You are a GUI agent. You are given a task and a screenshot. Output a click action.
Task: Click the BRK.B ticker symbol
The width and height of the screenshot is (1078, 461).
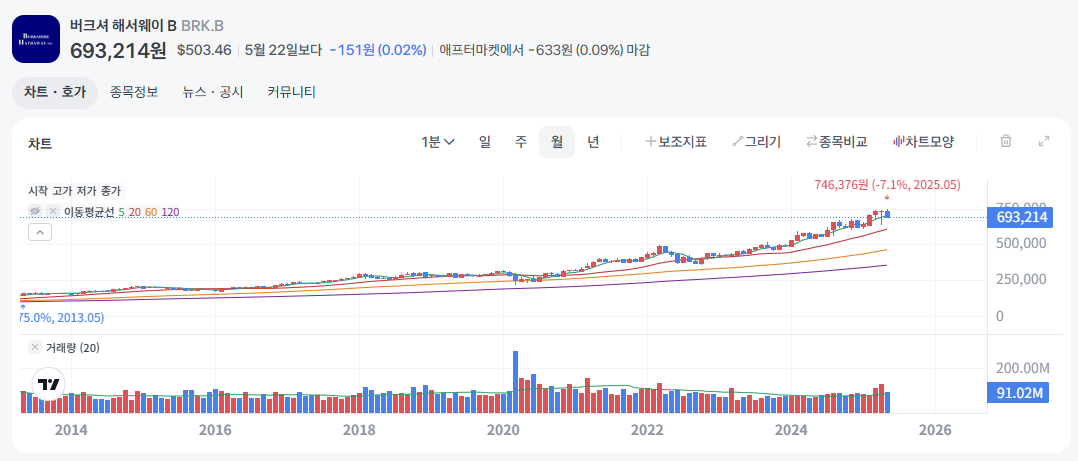[202, 26]
